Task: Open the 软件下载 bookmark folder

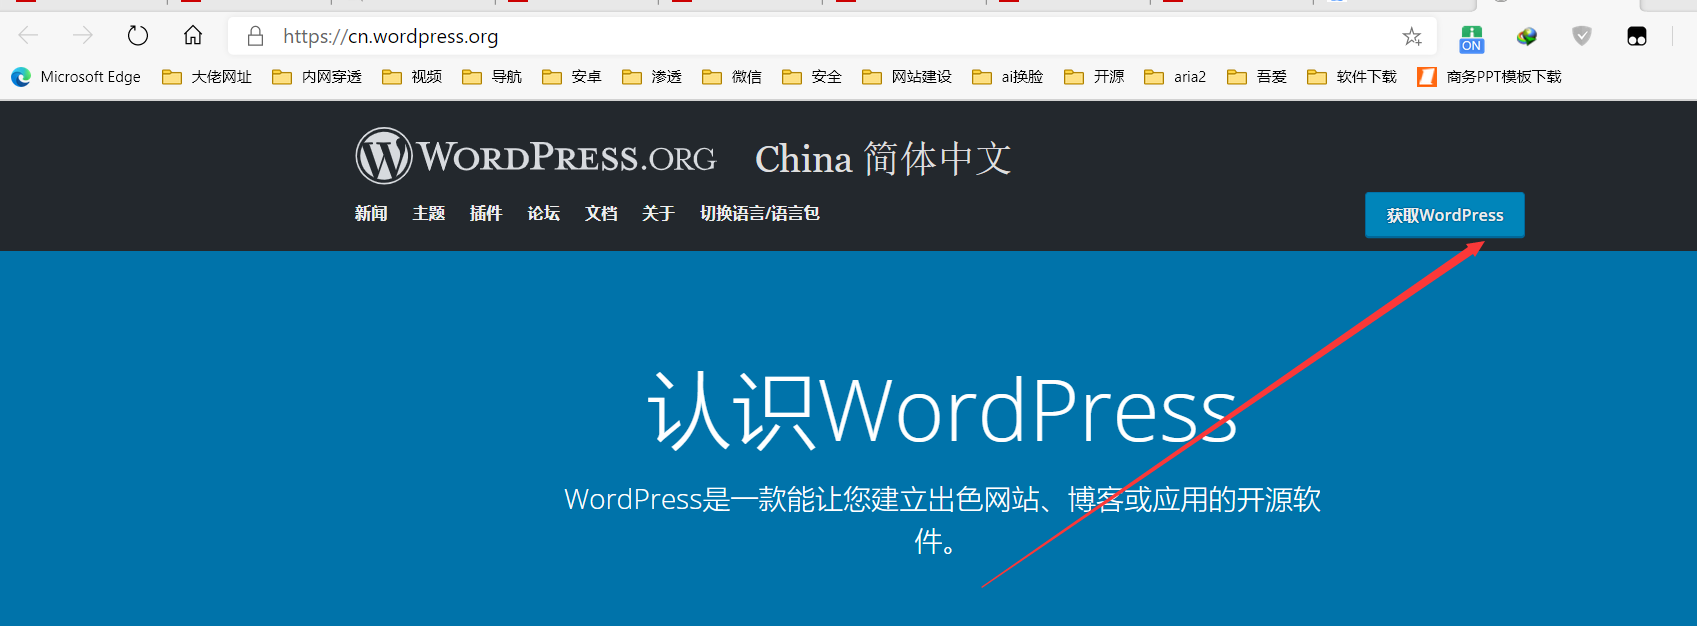Action: coord(1352,77)
